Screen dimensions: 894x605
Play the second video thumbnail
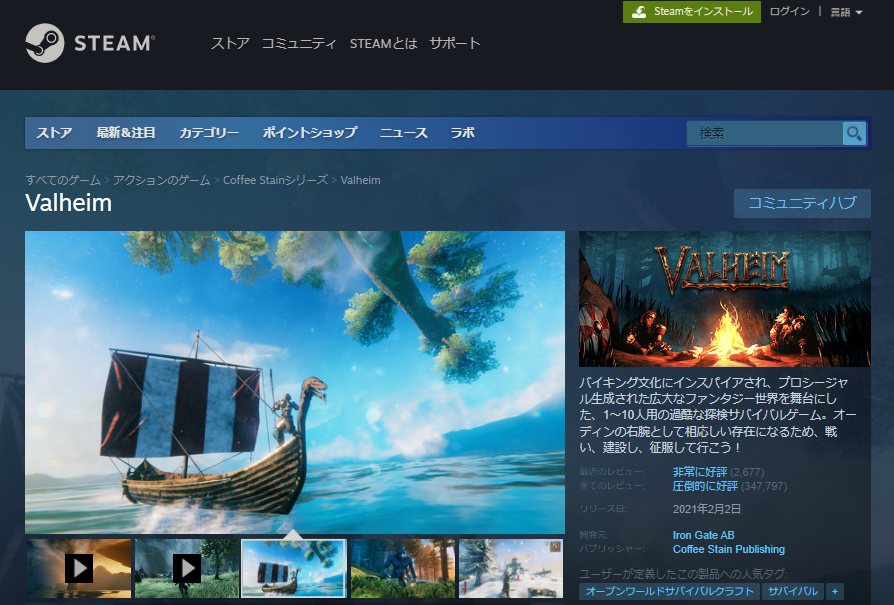click(187, 568)
